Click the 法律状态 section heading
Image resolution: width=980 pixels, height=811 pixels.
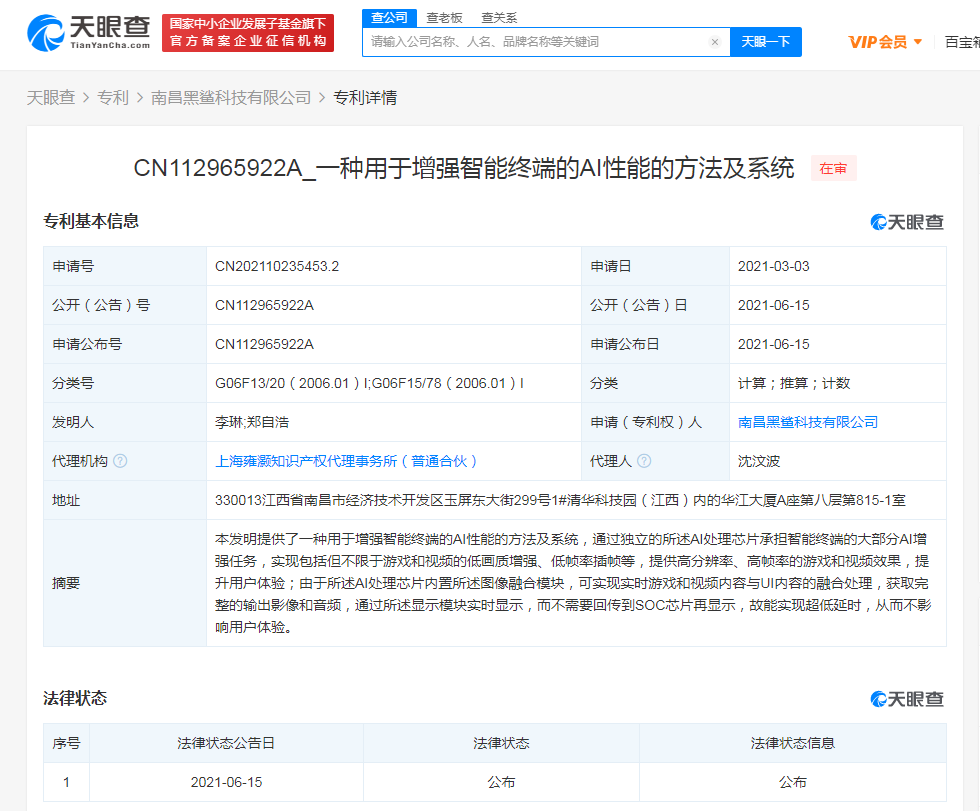[x=75, y=699]
